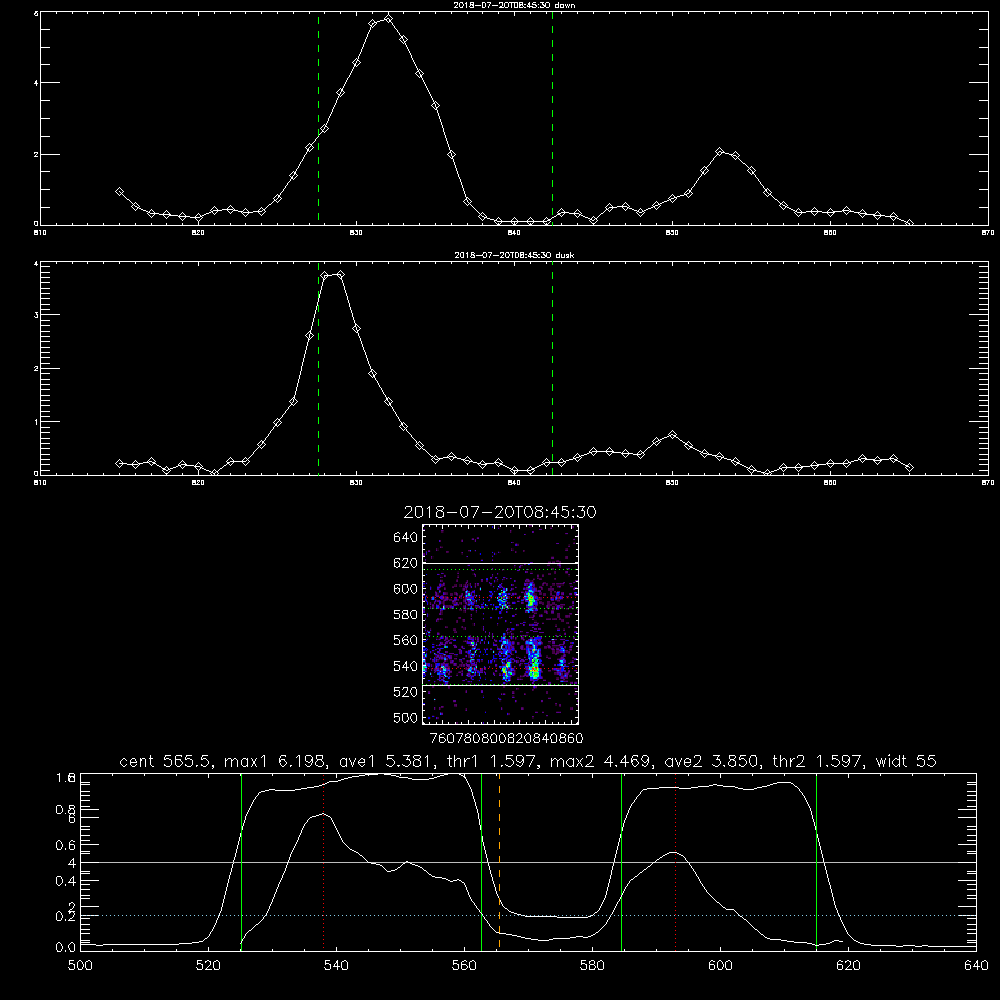Click the bottom plot y-axis label 0.6
Image resolution: width=1000 pixels, height=1000 pixels.
pyautogui.click(x=66, y=845)
